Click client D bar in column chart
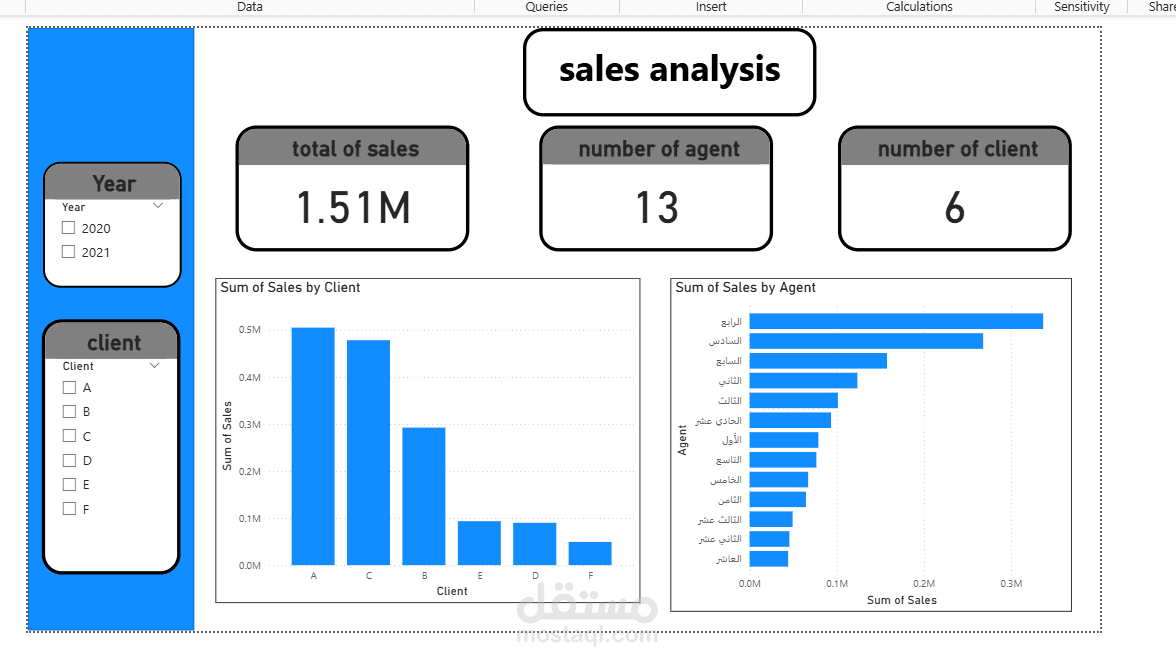 (535, 544)
